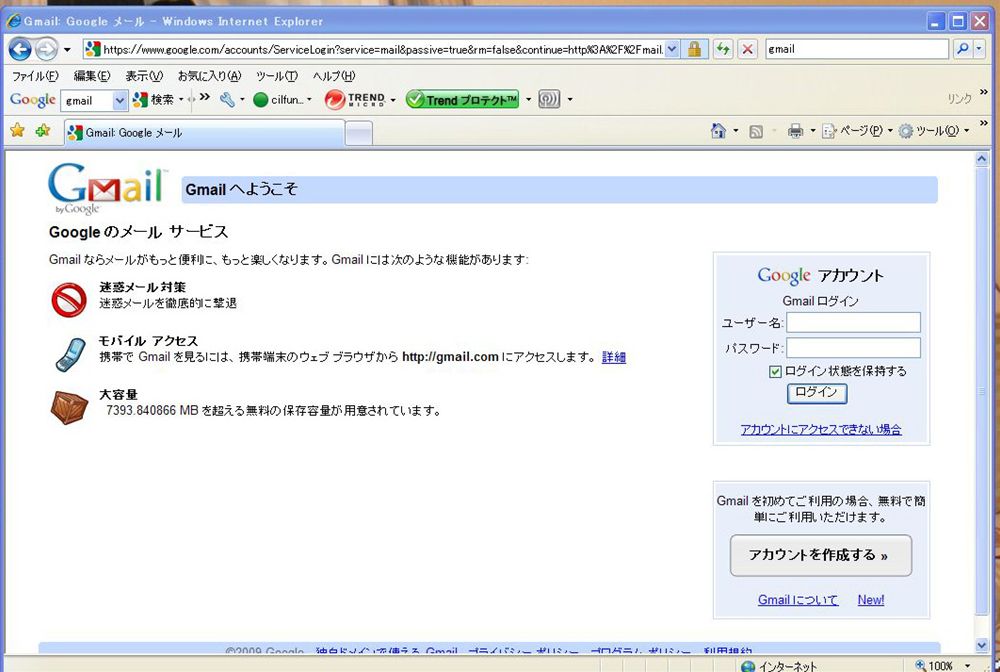Open the Gmail について link
Screen dimensions: 1000x672
pyautogui.click(x=797, y=599)
